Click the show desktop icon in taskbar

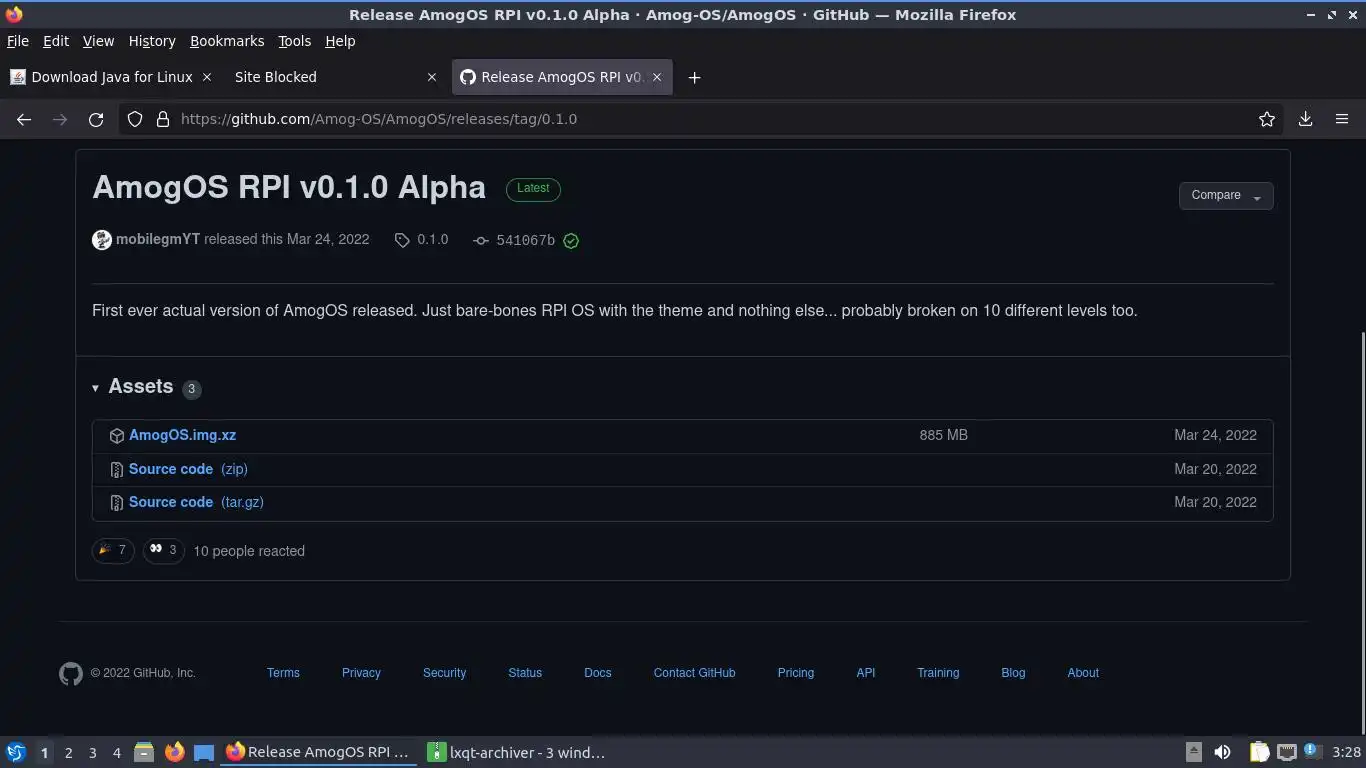tap(204, 752)
